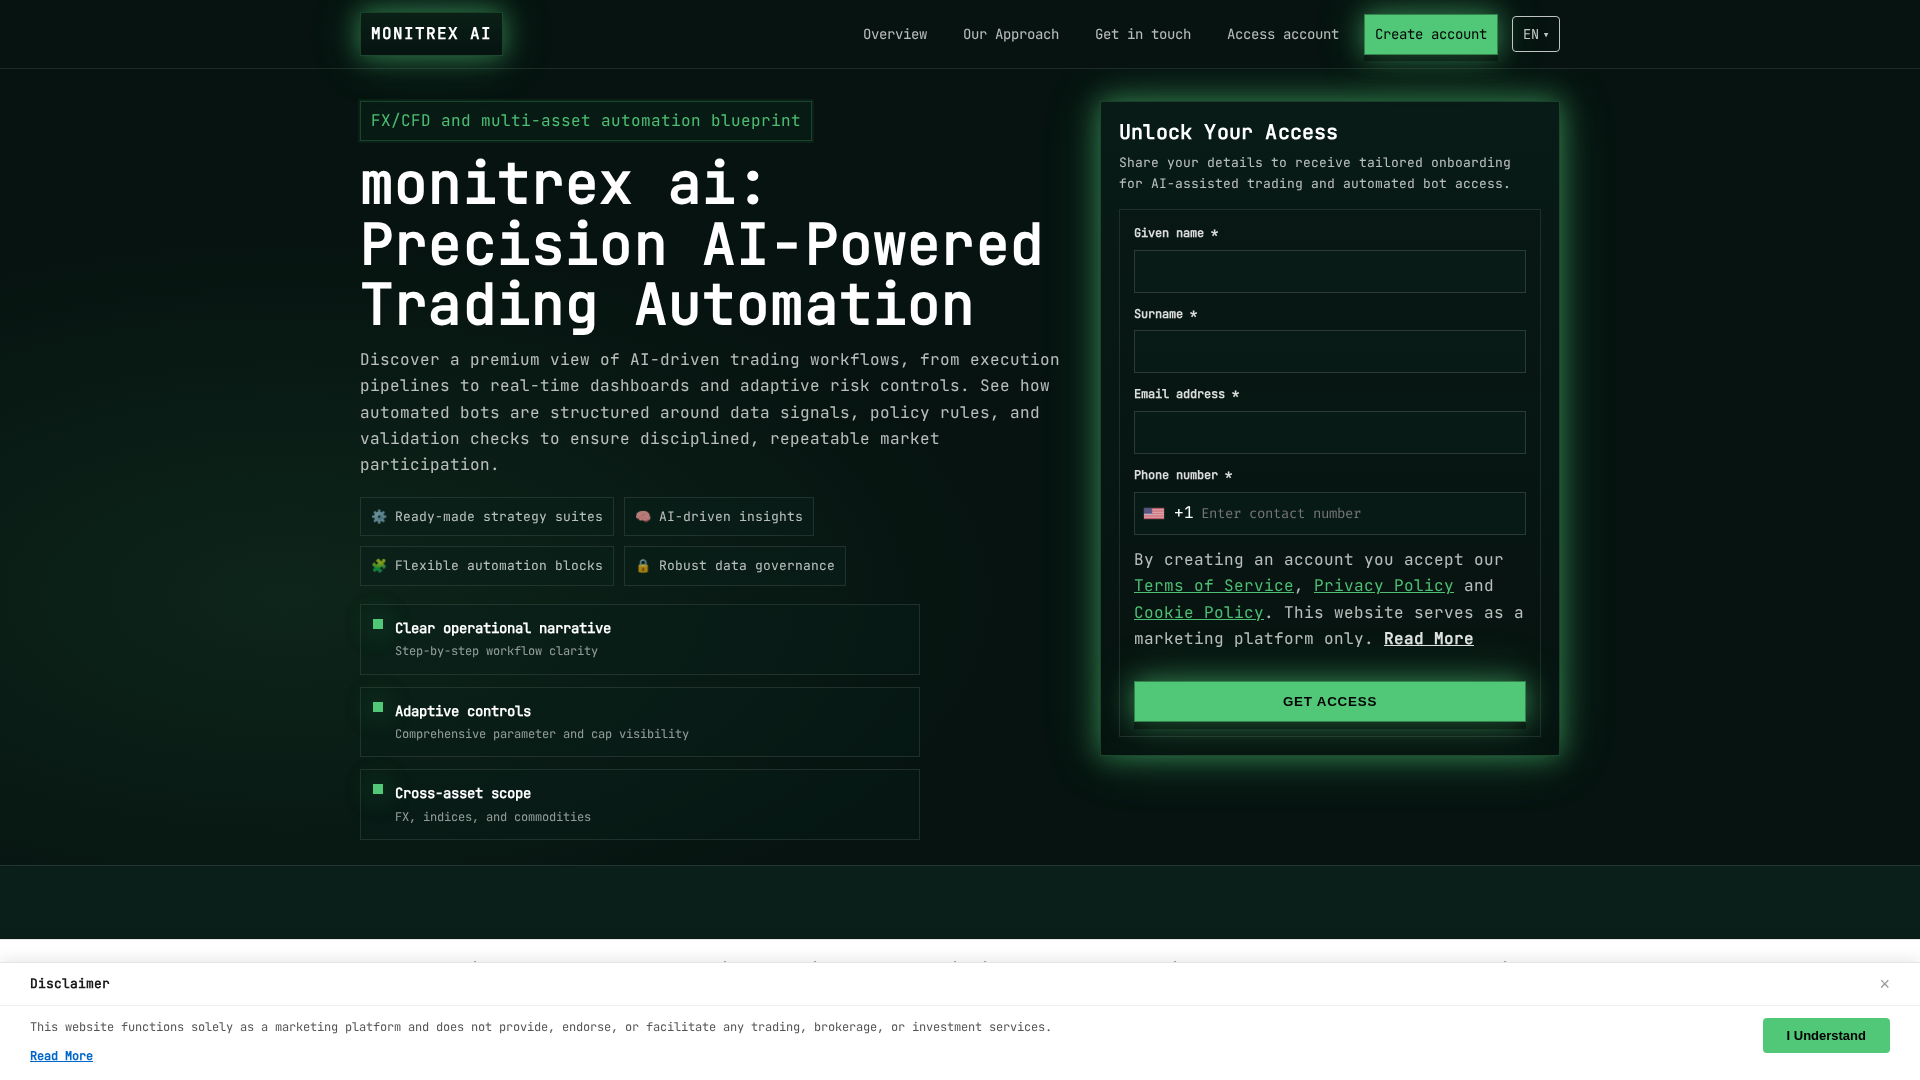The image size is (1920, 1080).
Task: Click Read More in the signup form
Action: 1428,639
